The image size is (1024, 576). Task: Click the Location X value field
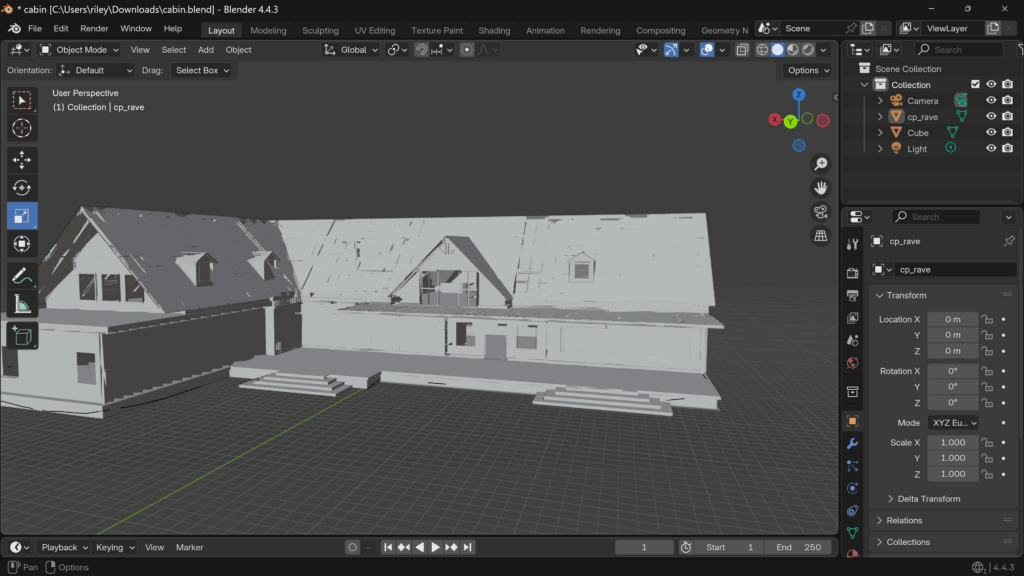953,319
